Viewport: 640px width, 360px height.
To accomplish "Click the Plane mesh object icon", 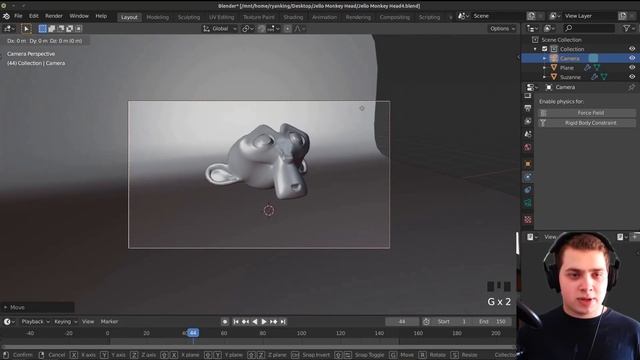I will pos(554,67).
